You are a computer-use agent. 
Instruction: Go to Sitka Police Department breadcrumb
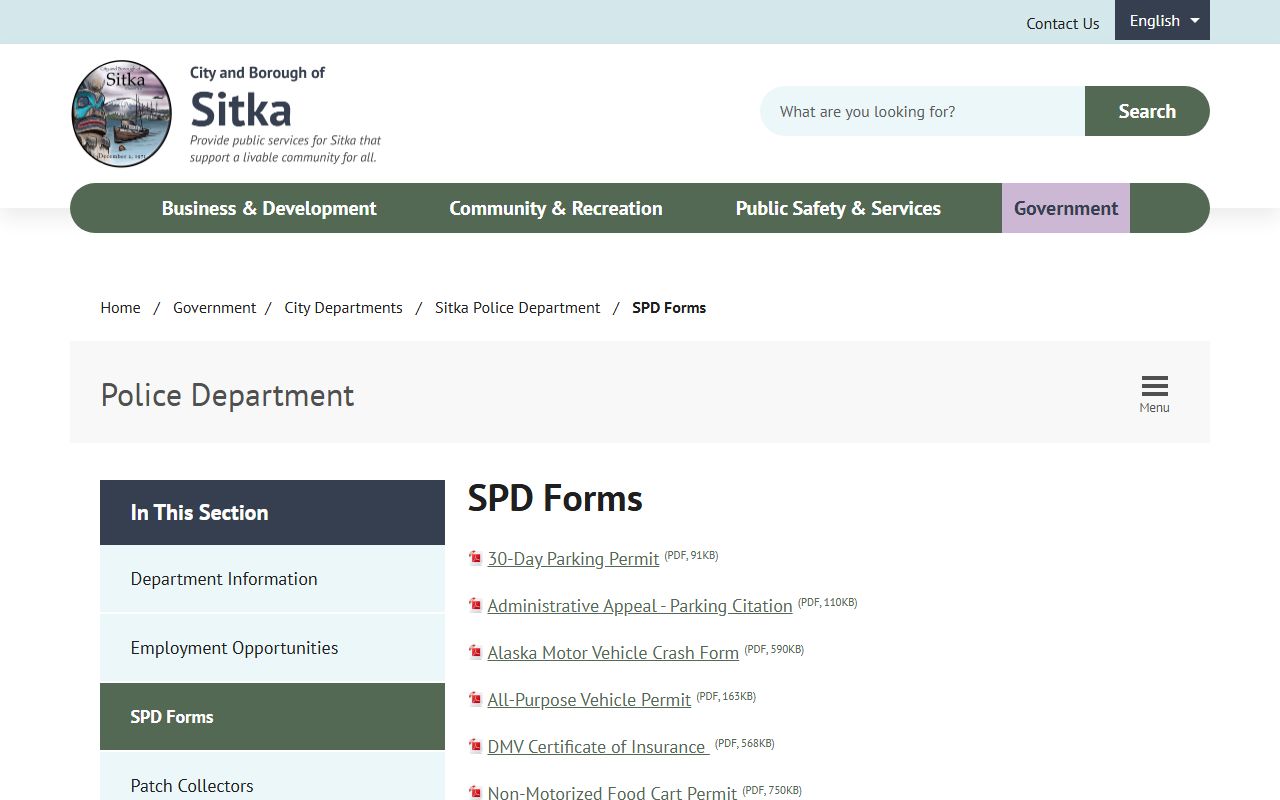[x=518, y=308]
